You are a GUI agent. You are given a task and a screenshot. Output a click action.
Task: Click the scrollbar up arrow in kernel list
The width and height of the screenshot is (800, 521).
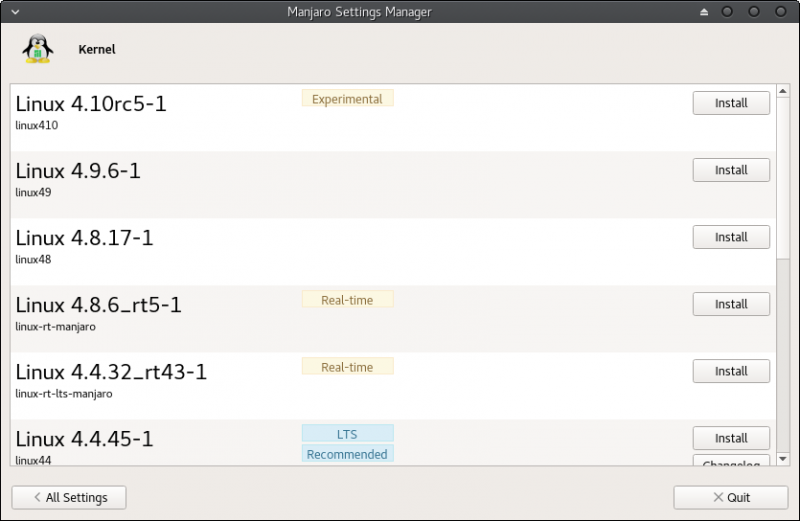coord(783,91)
